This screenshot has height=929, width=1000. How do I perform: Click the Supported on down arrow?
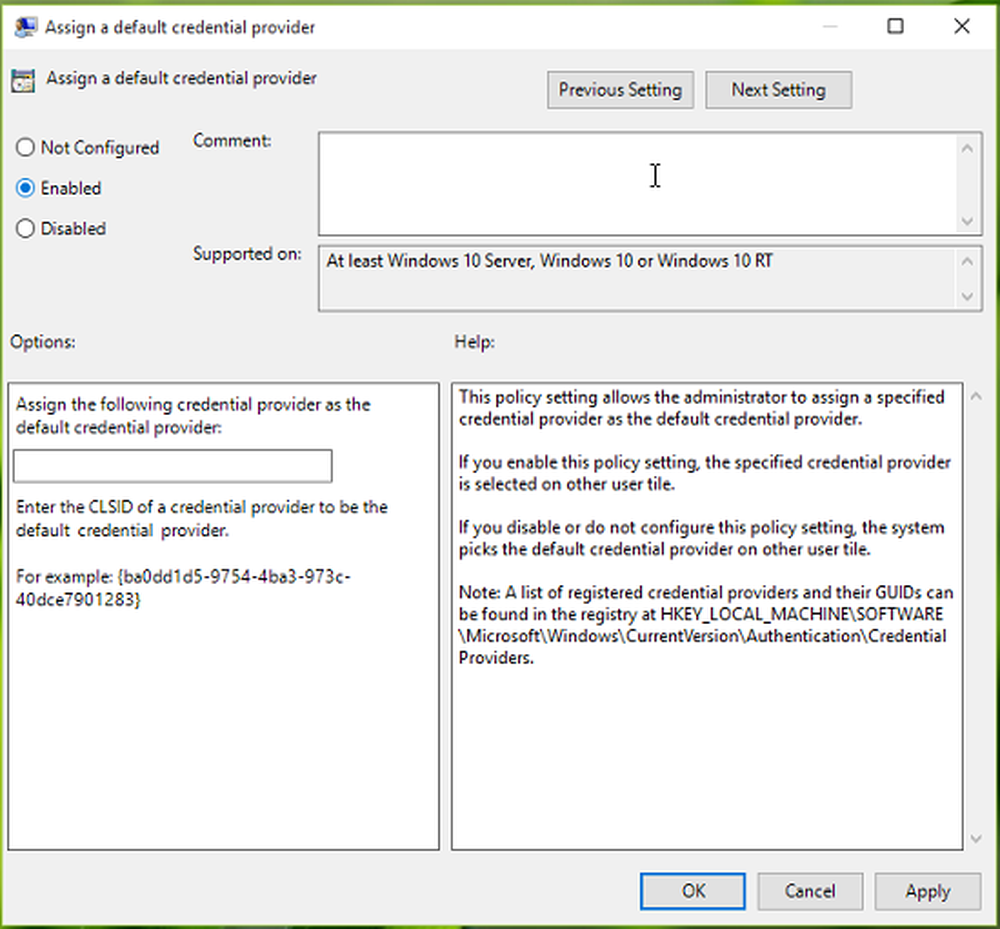point(969,296)
